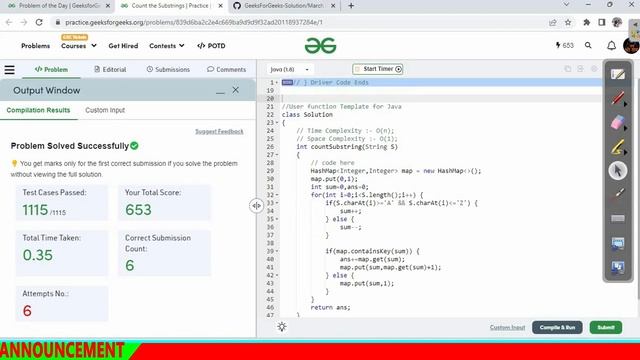Collapse code fold arrow at line 27
640x360 pixels.
point(277,155)
